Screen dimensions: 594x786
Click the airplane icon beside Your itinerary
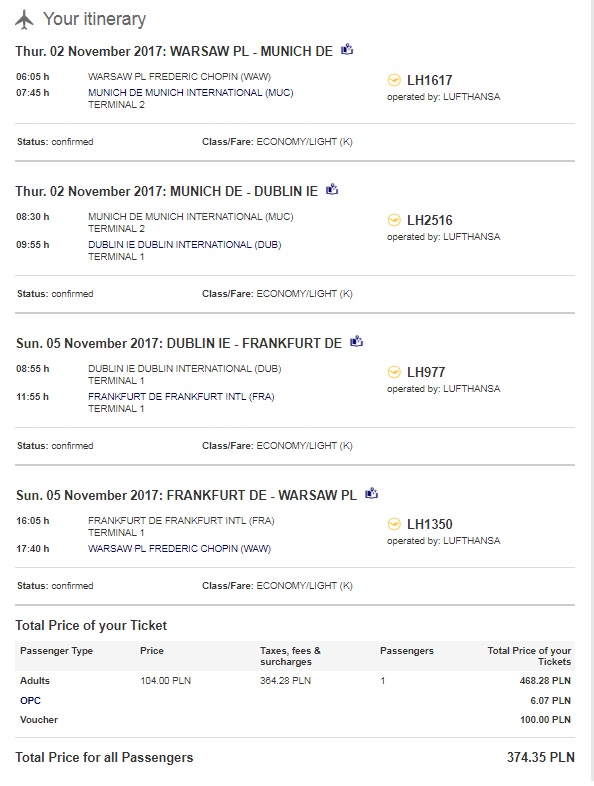(x=24, y=20)
